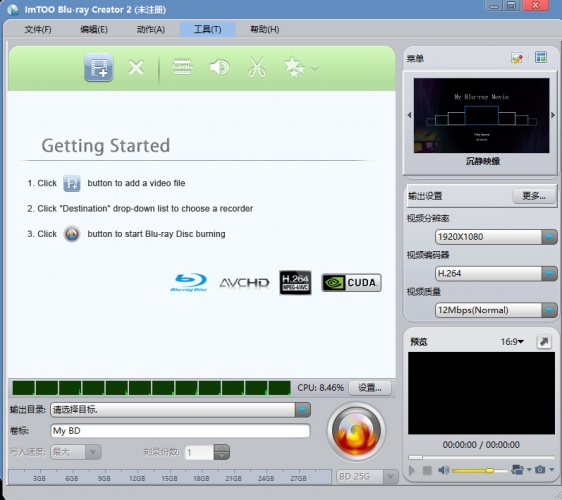Open the 工具(T) menu

(x=208, y=29)
